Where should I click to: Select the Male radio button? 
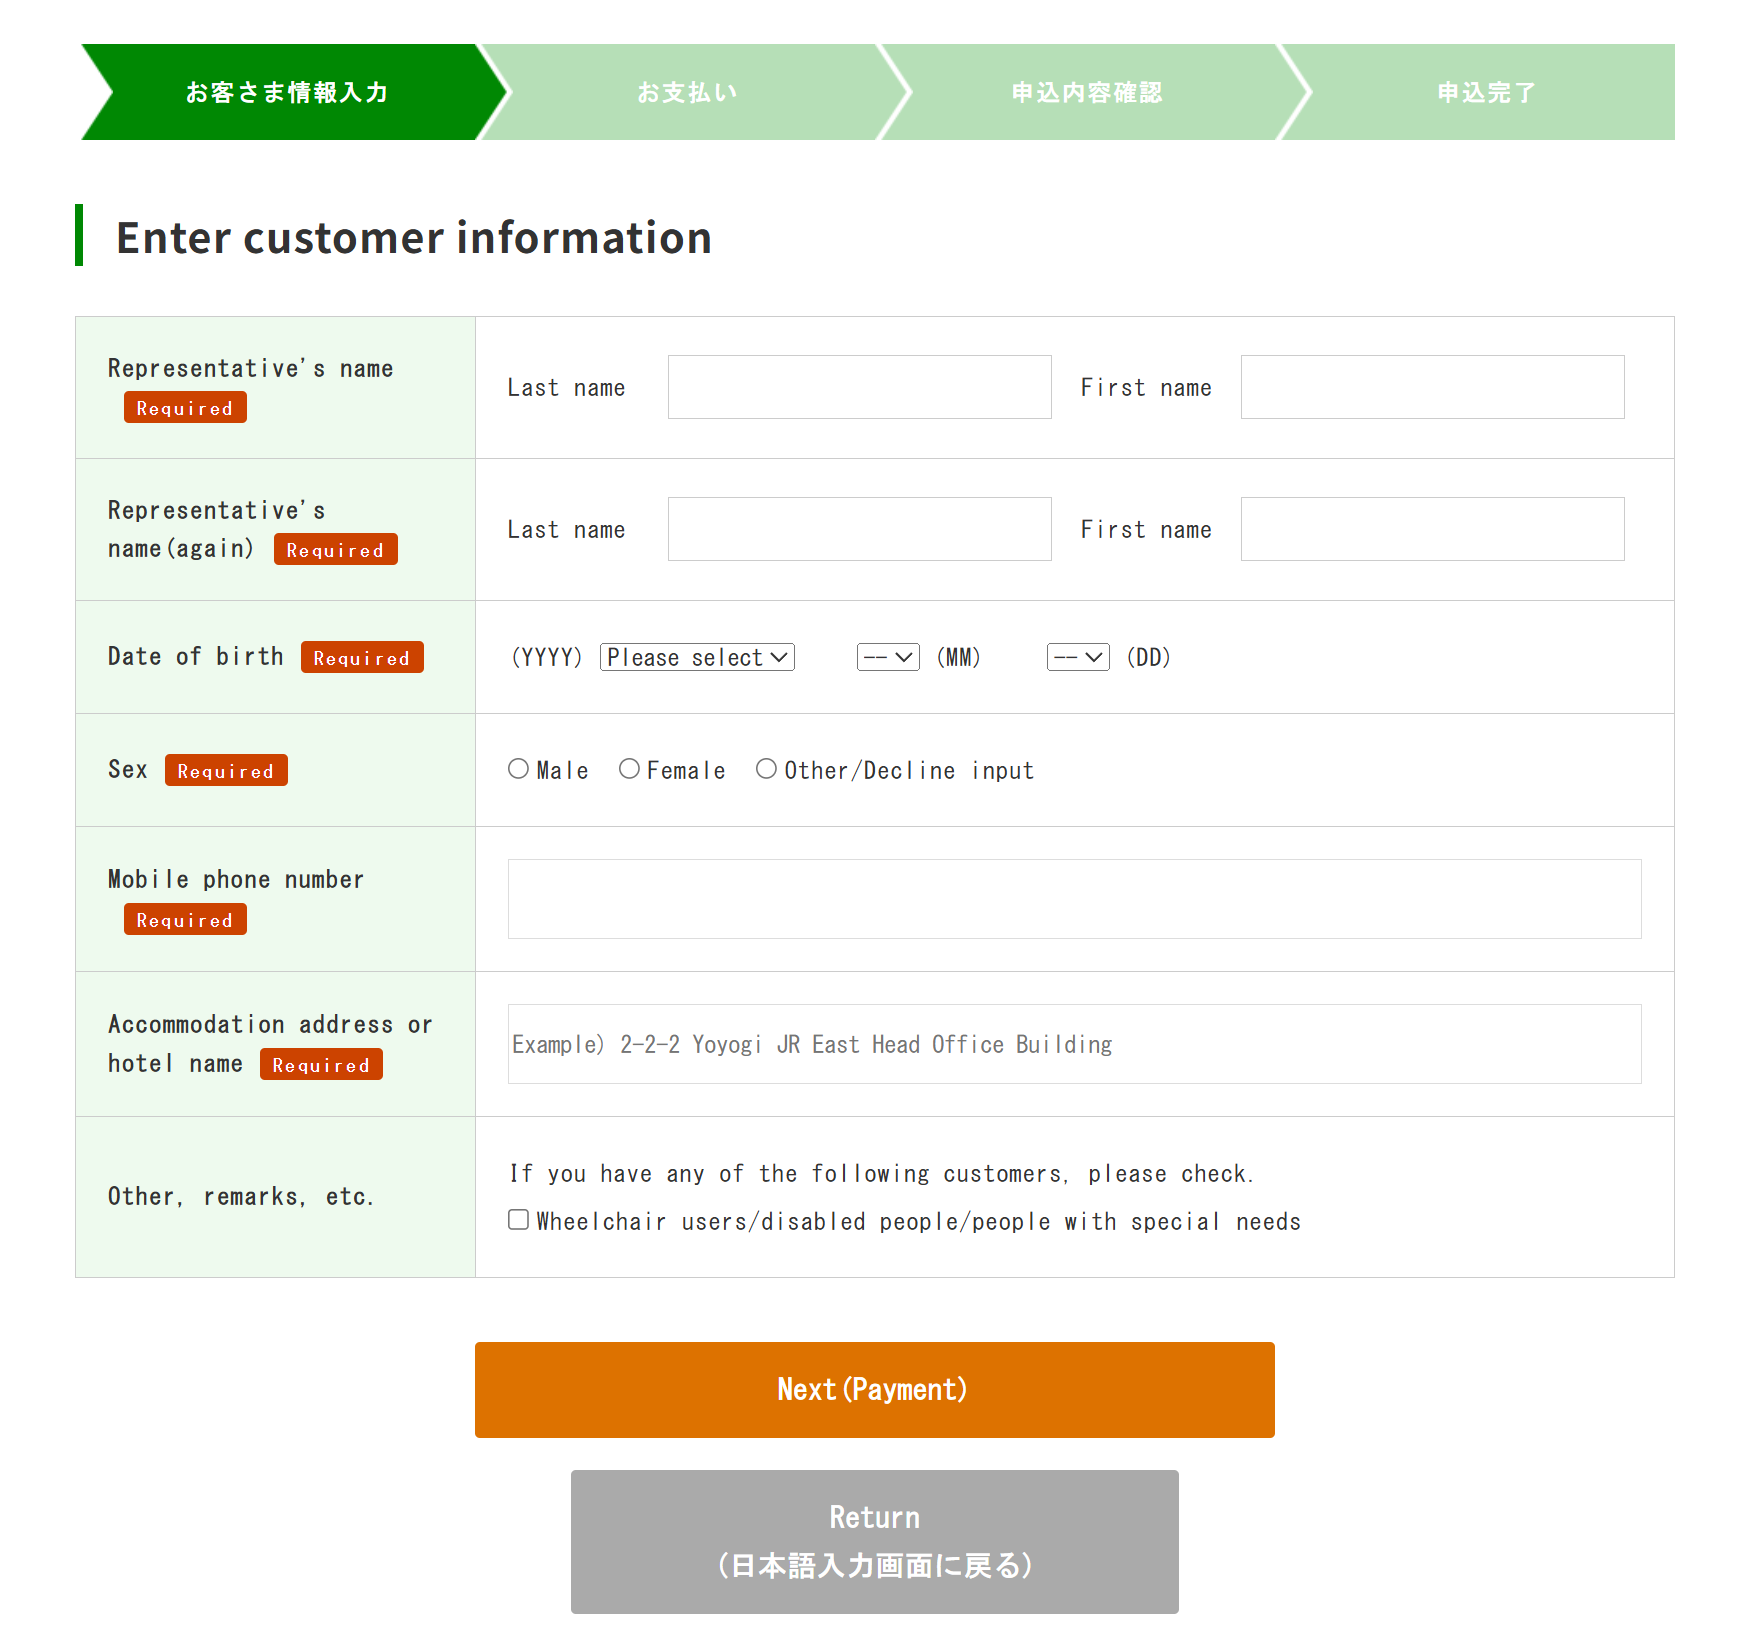click(518, 769)
